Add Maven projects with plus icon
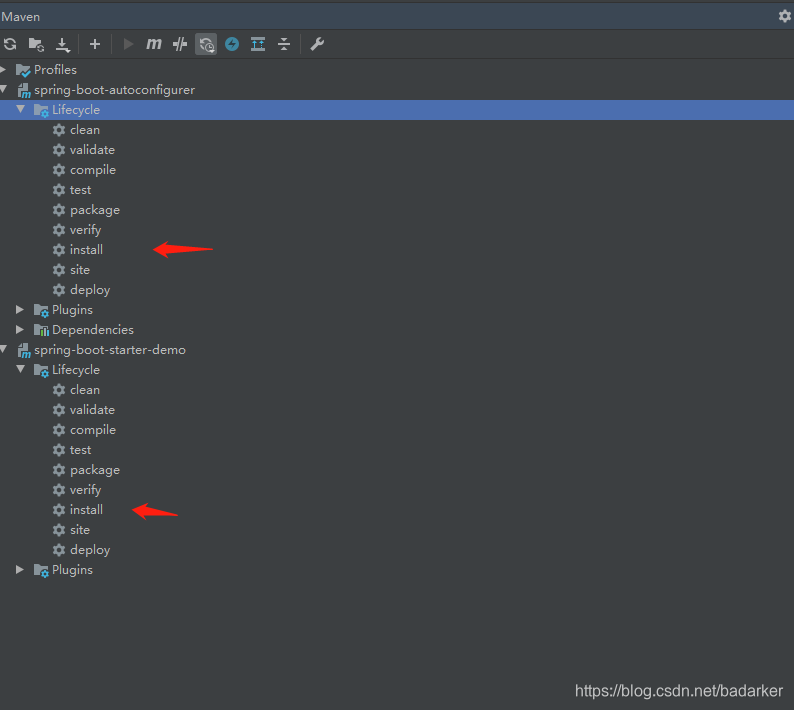The width and height of the screenshot is (794, 710). click(95, 44)
